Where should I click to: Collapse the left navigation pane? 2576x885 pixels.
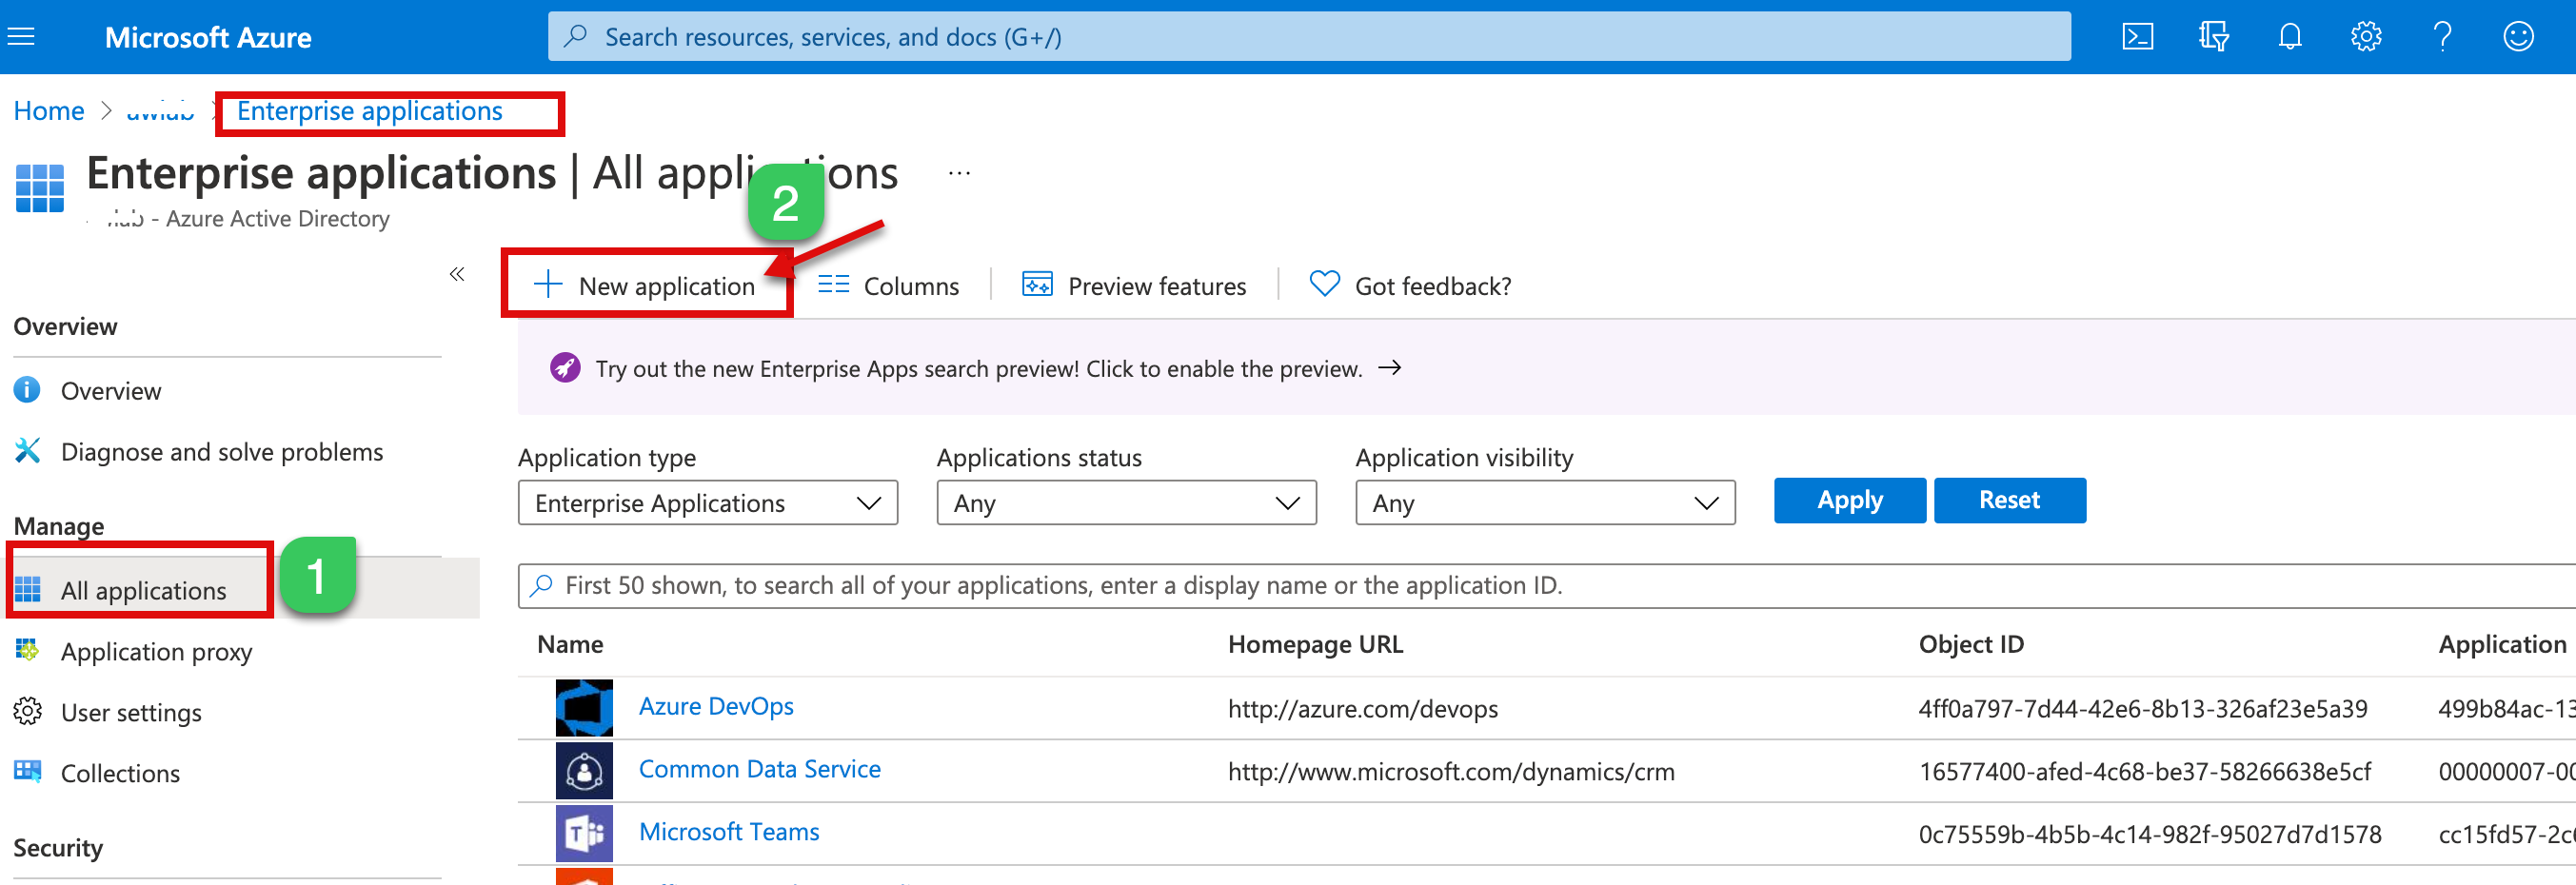coord(457,274)
